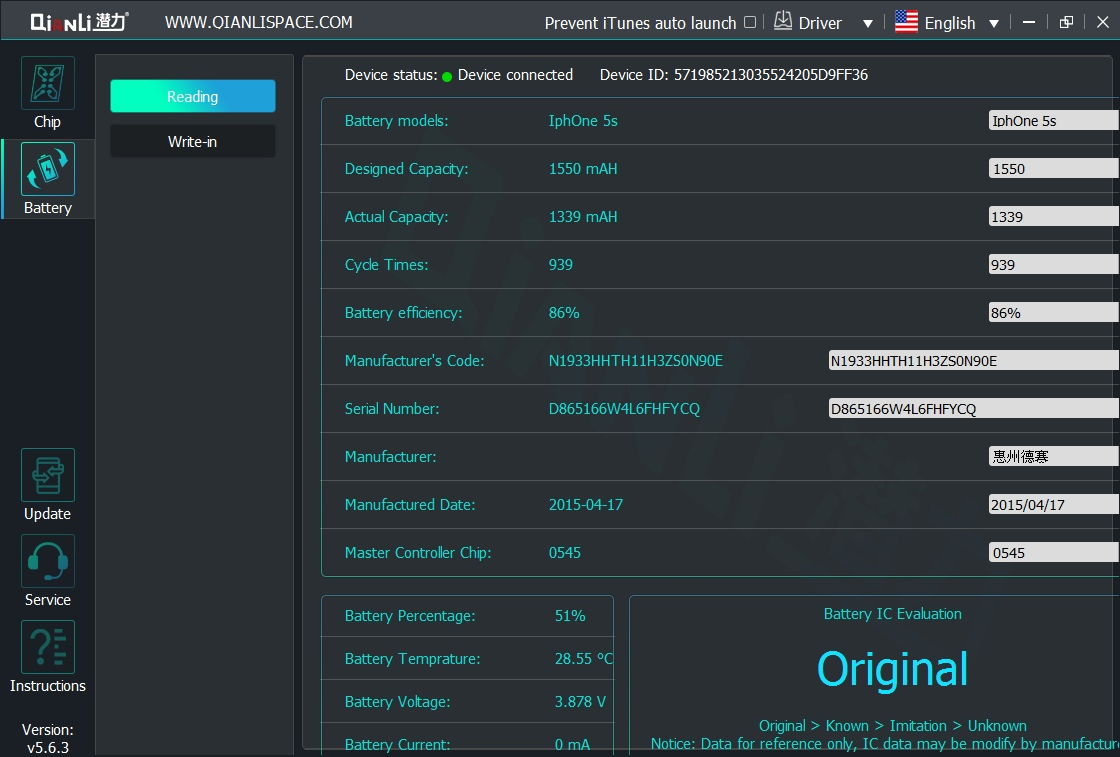Click the QianLi logo
This screenshot has height=757, width=1120.
click(79, 22)
